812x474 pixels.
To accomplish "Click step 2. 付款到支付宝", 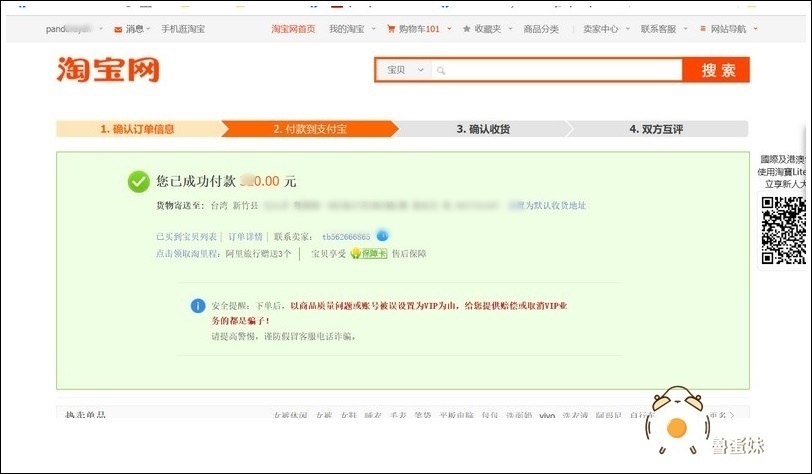I will pyautogui.click(x=310, y=129).
